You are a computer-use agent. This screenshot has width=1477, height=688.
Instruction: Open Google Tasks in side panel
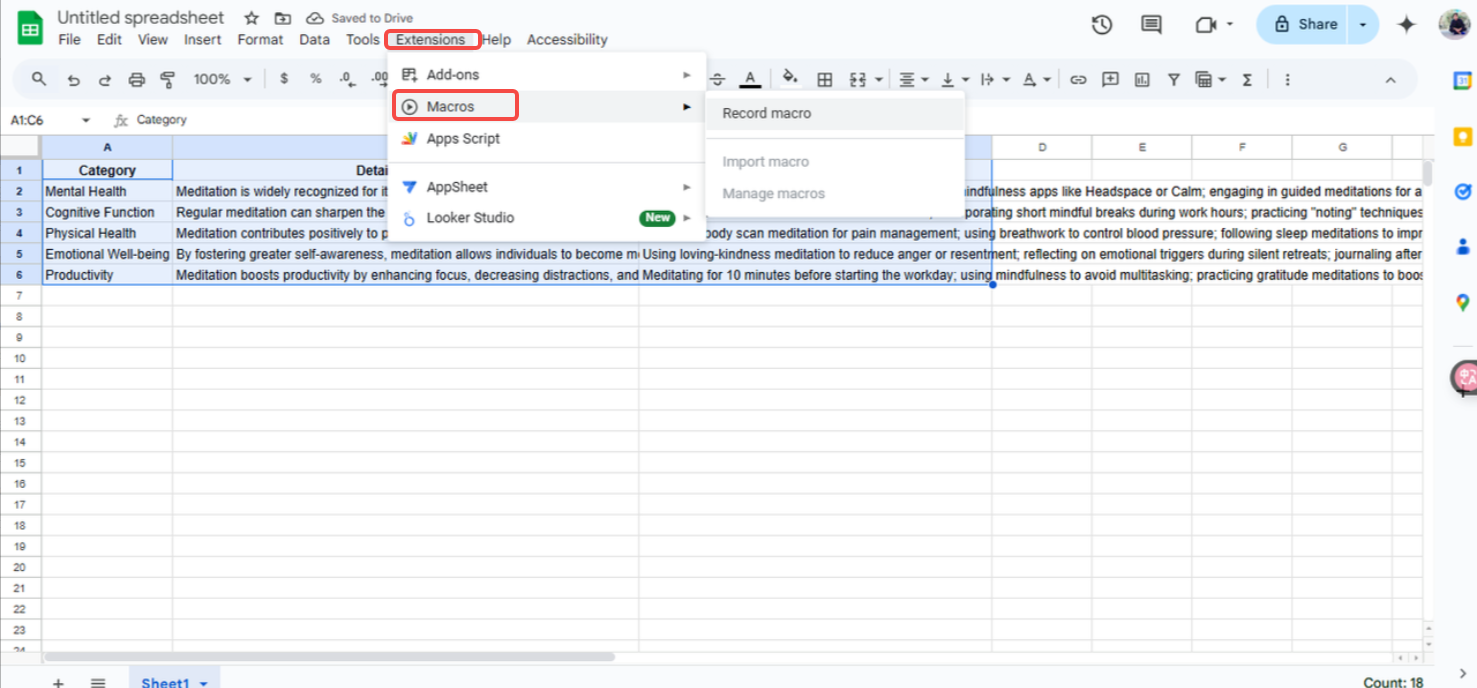coord(1462,192)
